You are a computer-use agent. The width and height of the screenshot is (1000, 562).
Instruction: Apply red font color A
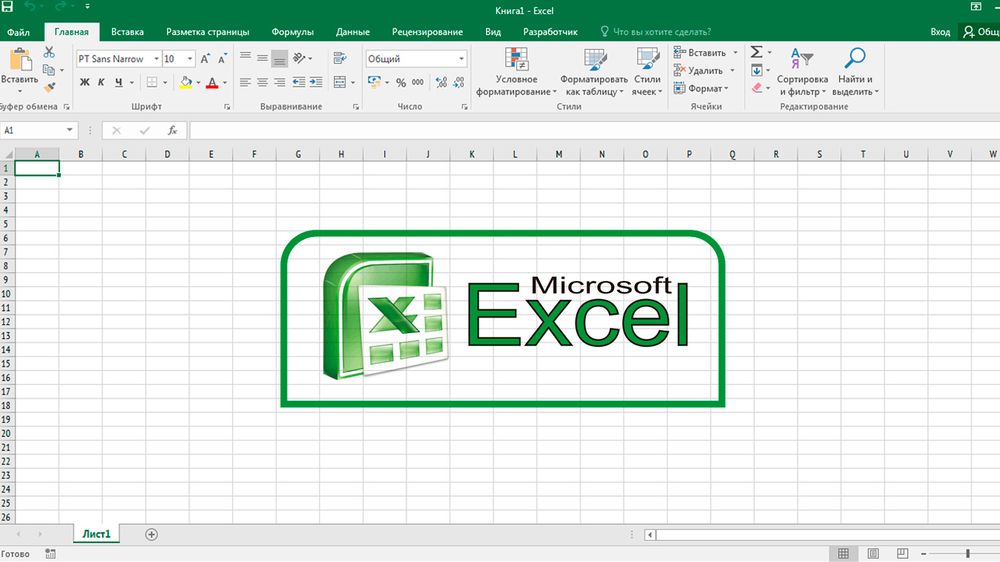[212, 82]
